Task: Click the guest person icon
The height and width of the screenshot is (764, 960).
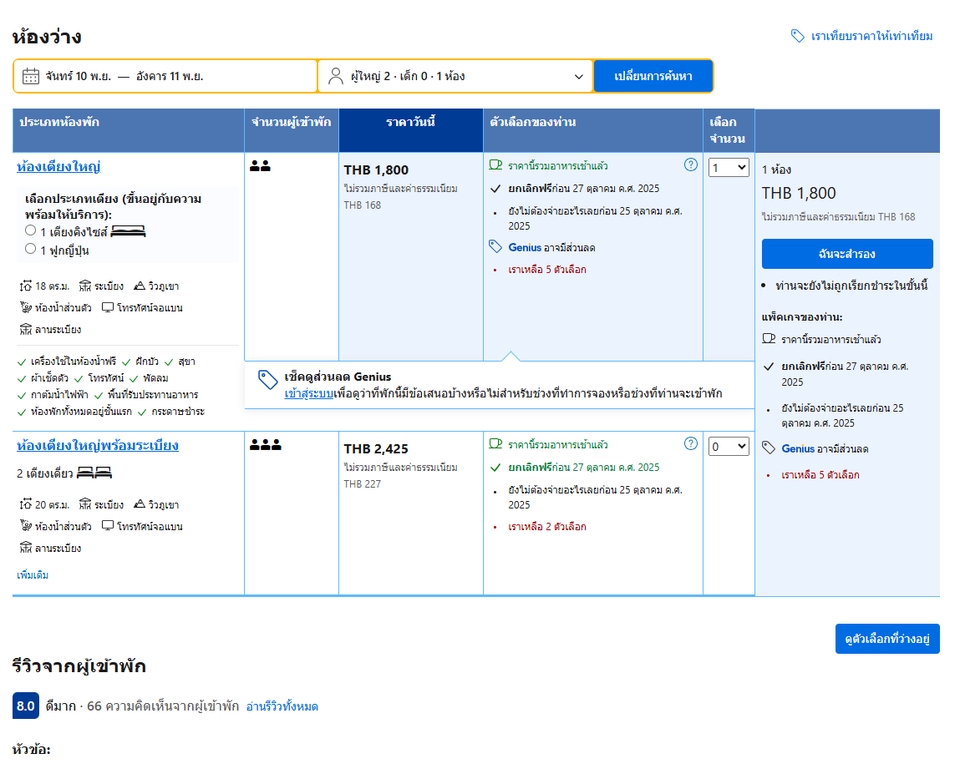Action: (x=335, y=76)
